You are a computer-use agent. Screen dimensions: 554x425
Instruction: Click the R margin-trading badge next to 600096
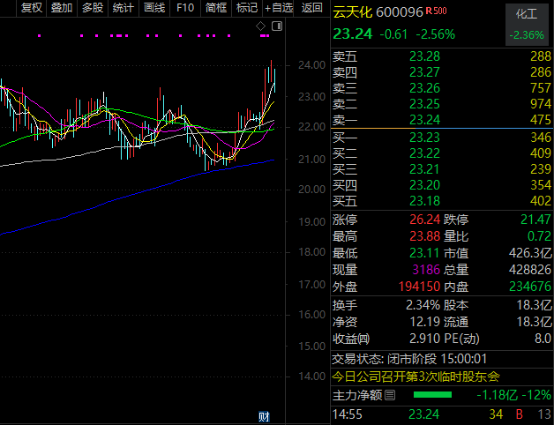point(429,11)
